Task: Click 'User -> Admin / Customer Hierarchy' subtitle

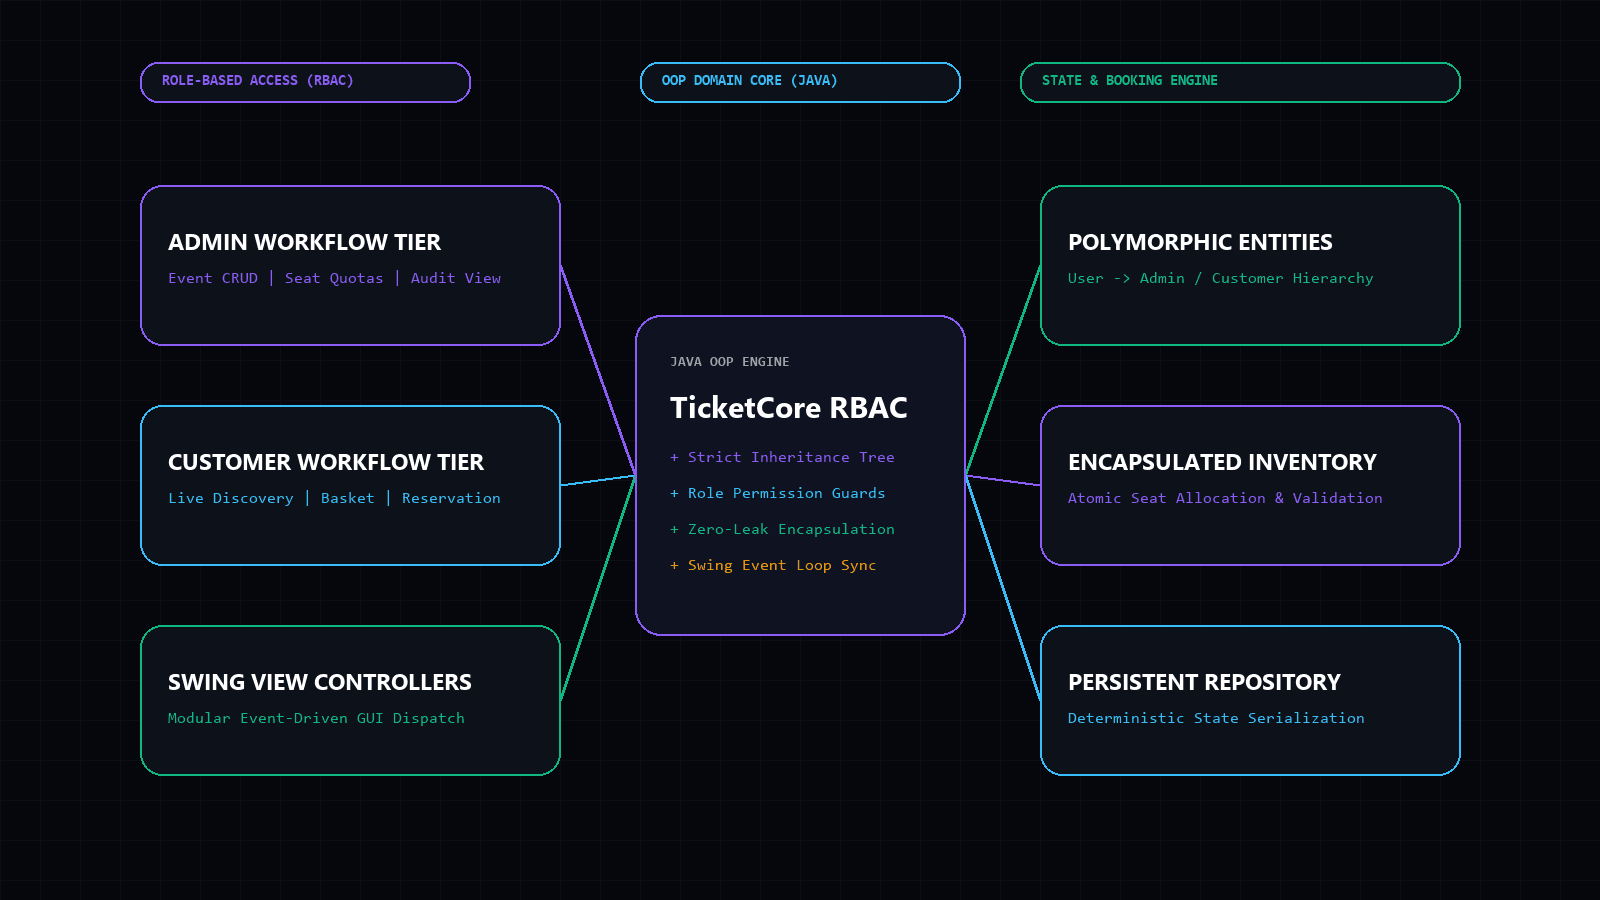Action: coord(1221,278)
